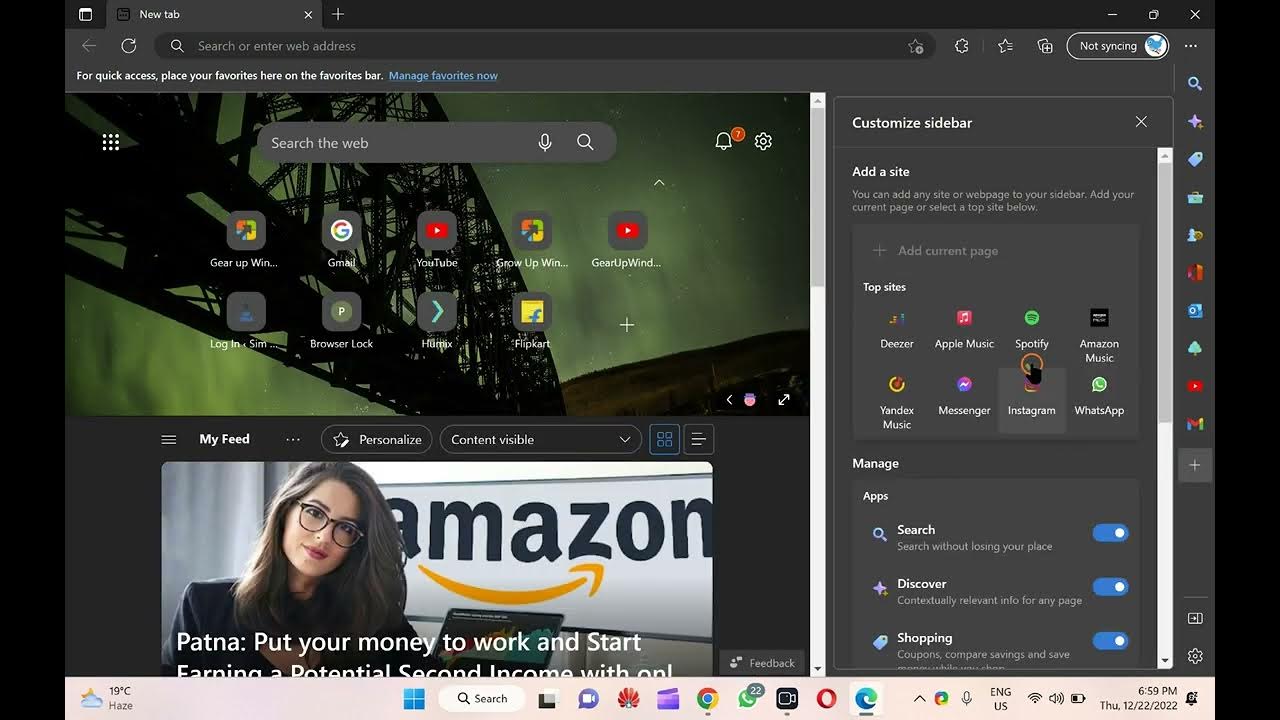This screenshot has width=1280, height=720.
Task: Open the Amazon news article thumbnail
Action: [437, 570]
